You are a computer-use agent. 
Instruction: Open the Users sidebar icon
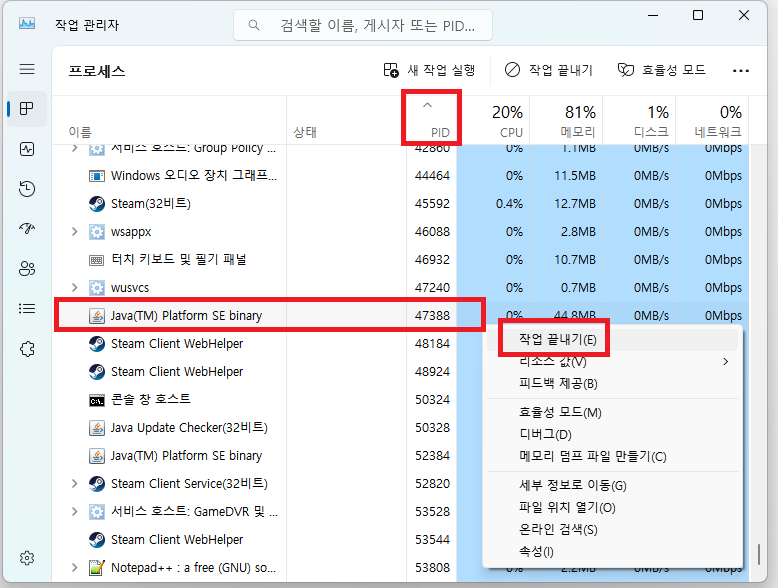[x=27, y=268]
